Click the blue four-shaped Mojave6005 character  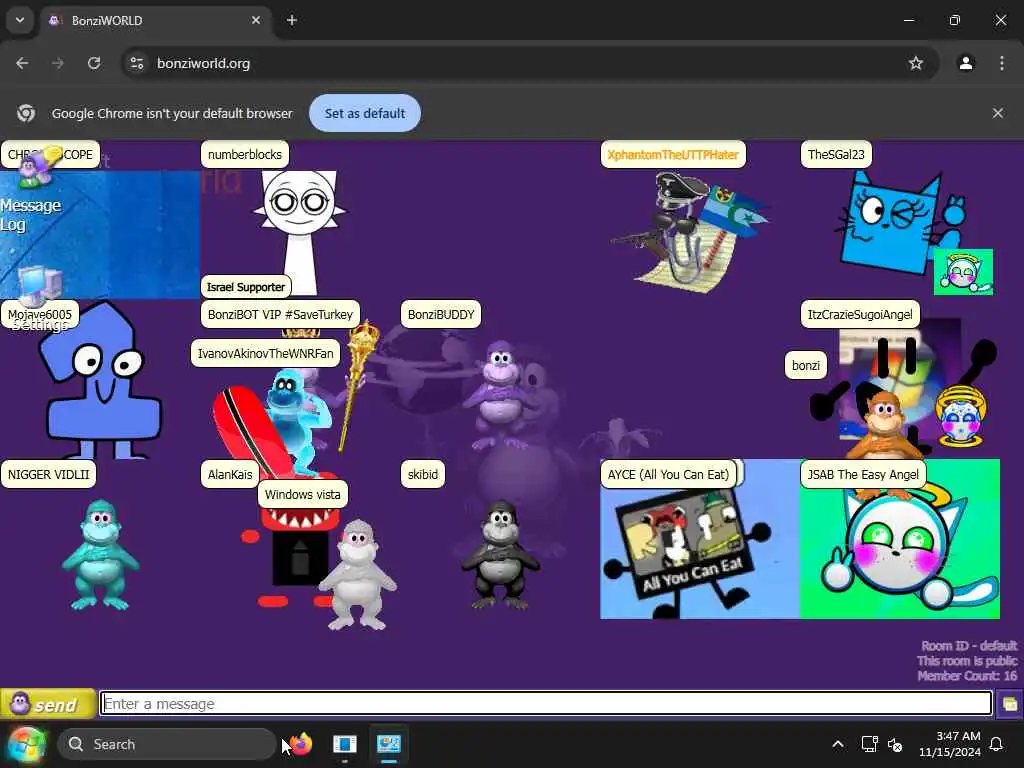pyautogui.click(x=99, y=382)
